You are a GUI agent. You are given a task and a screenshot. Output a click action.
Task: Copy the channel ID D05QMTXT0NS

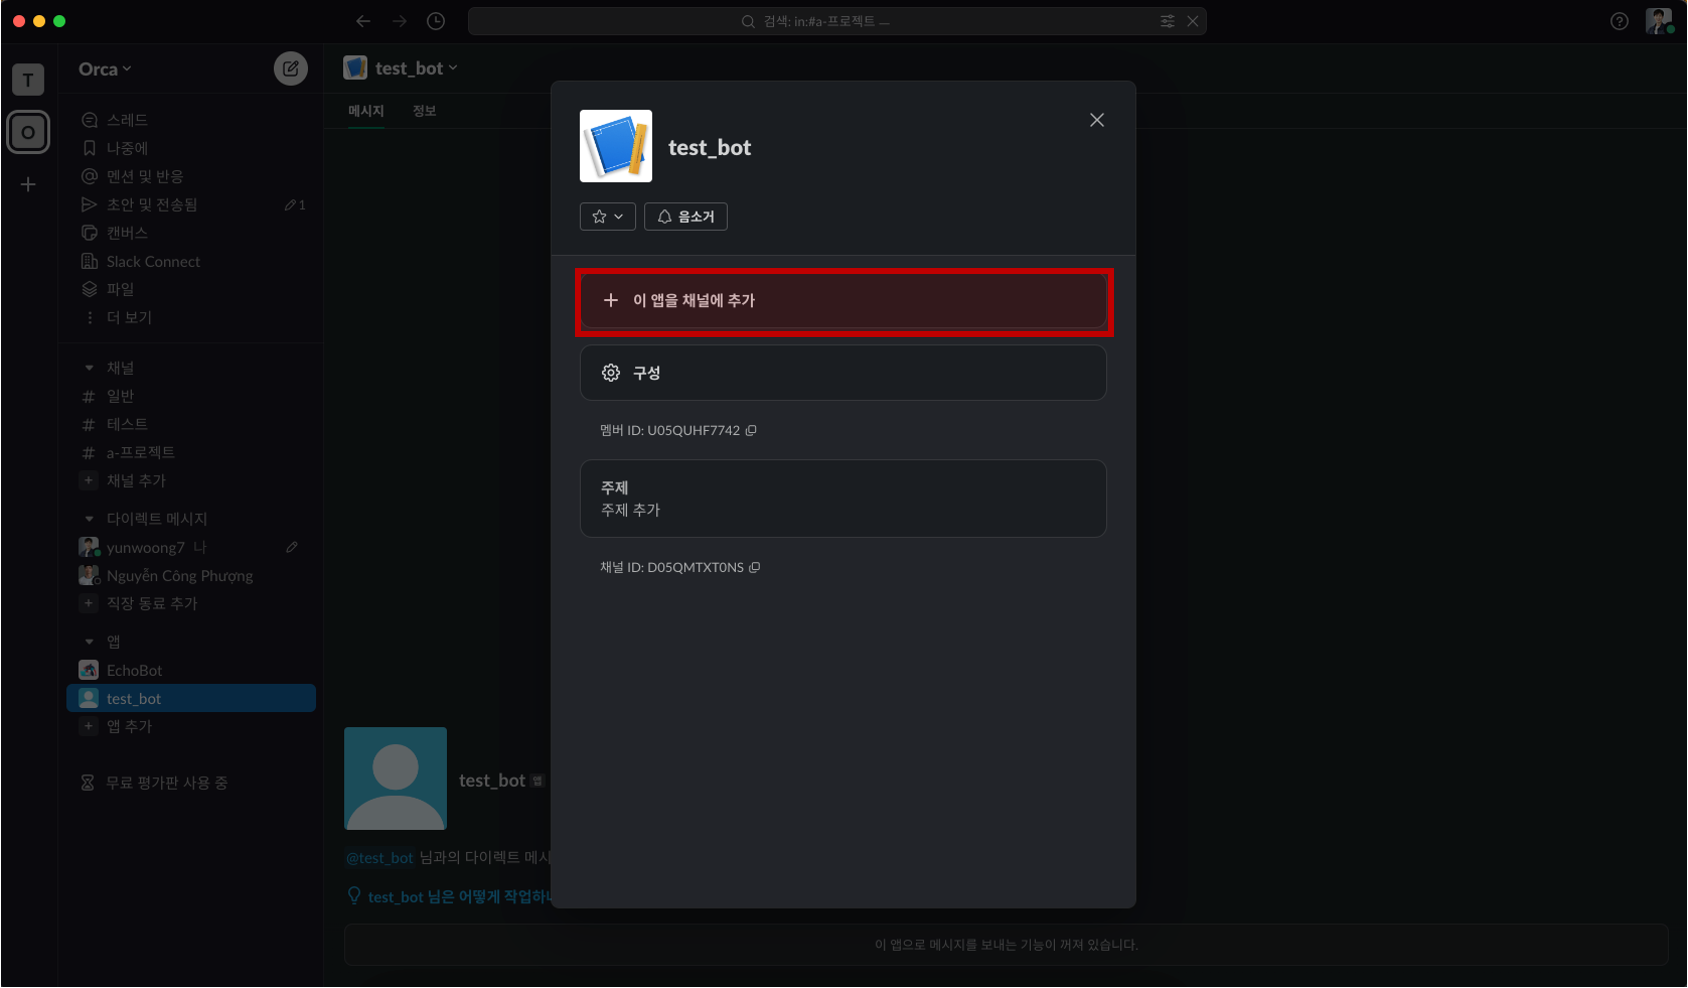755,567
